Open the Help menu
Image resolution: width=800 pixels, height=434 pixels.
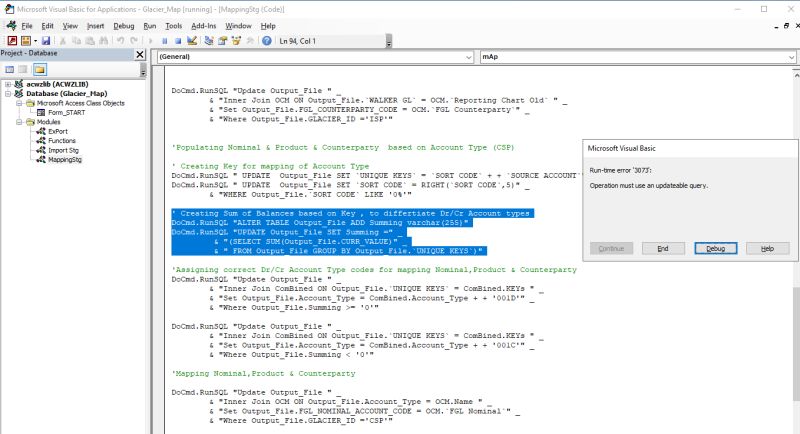pyautogui.click(x=268, y=26)
